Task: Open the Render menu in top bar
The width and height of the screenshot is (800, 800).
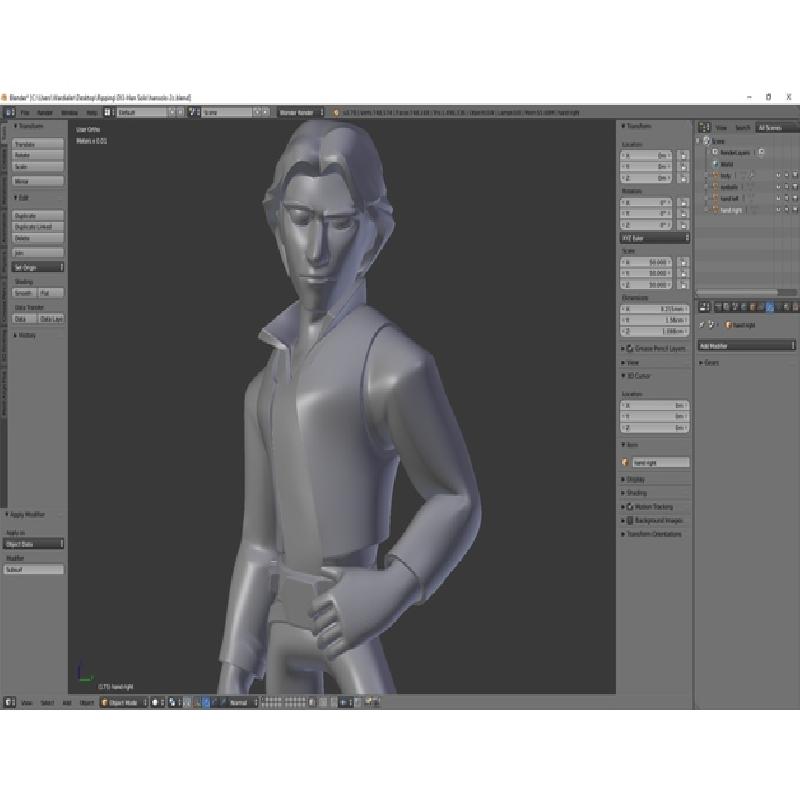Action: click(45, 113)
